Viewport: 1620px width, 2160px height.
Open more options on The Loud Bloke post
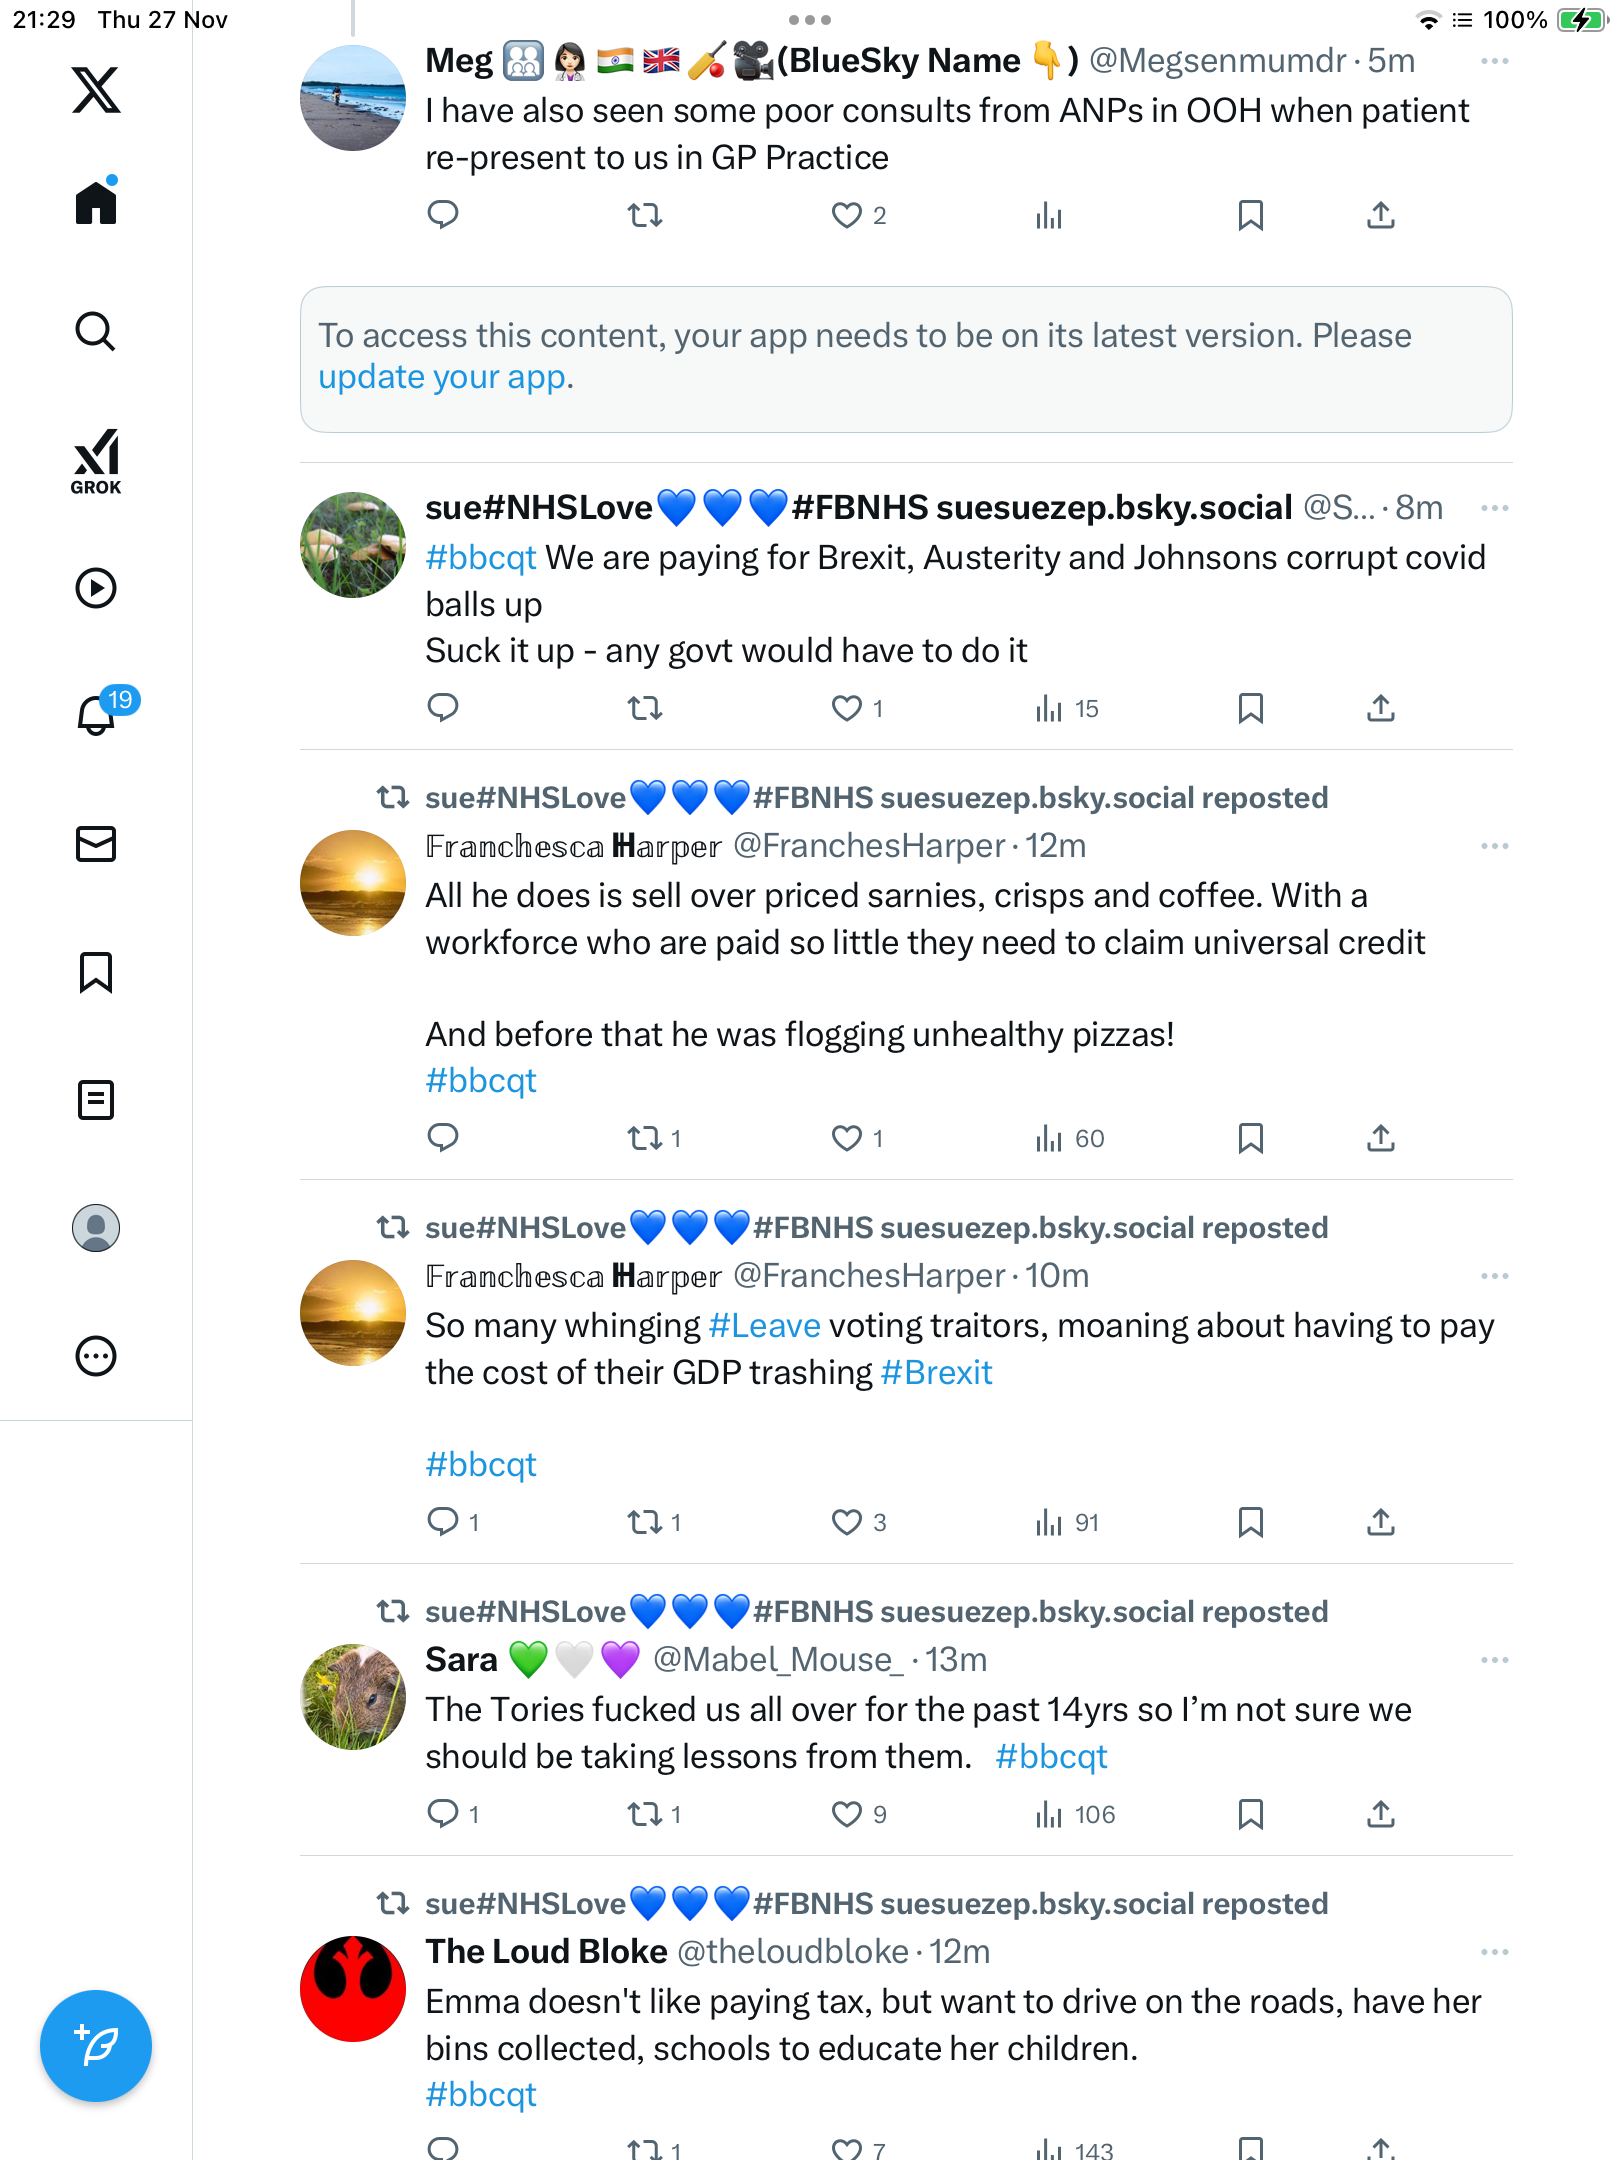(1494, 1952)
